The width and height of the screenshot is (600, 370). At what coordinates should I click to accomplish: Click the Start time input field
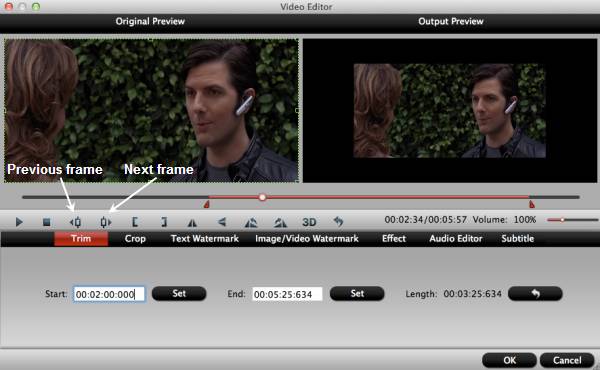(x=109, y=294)
